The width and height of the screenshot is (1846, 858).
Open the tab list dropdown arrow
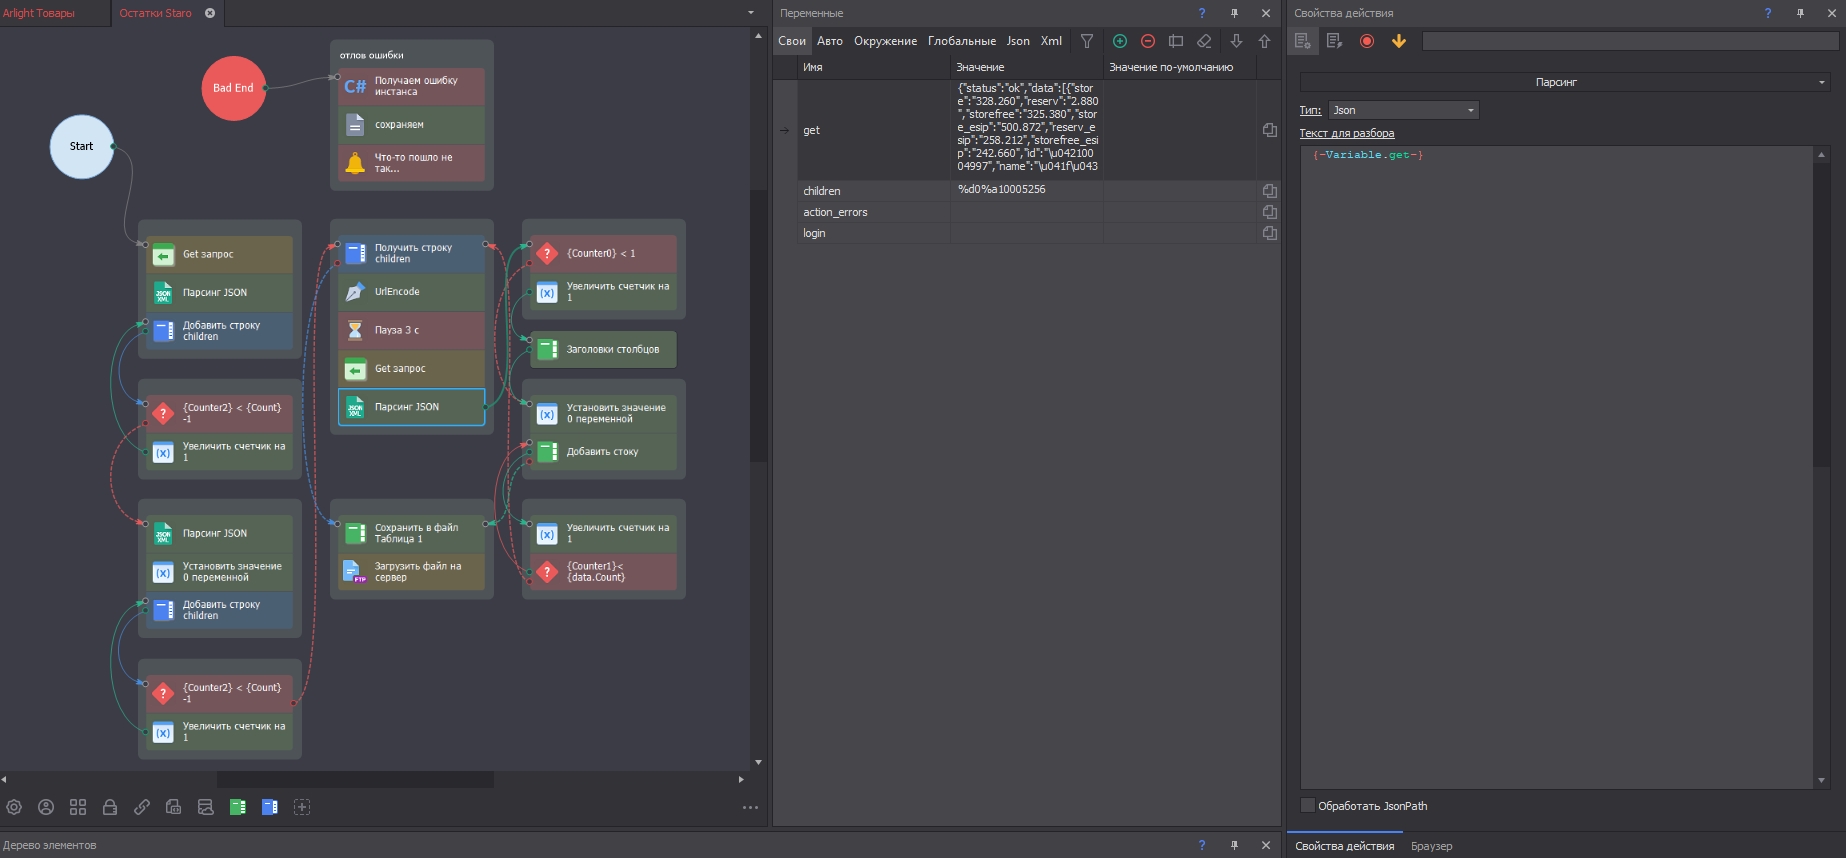[751, 13]
